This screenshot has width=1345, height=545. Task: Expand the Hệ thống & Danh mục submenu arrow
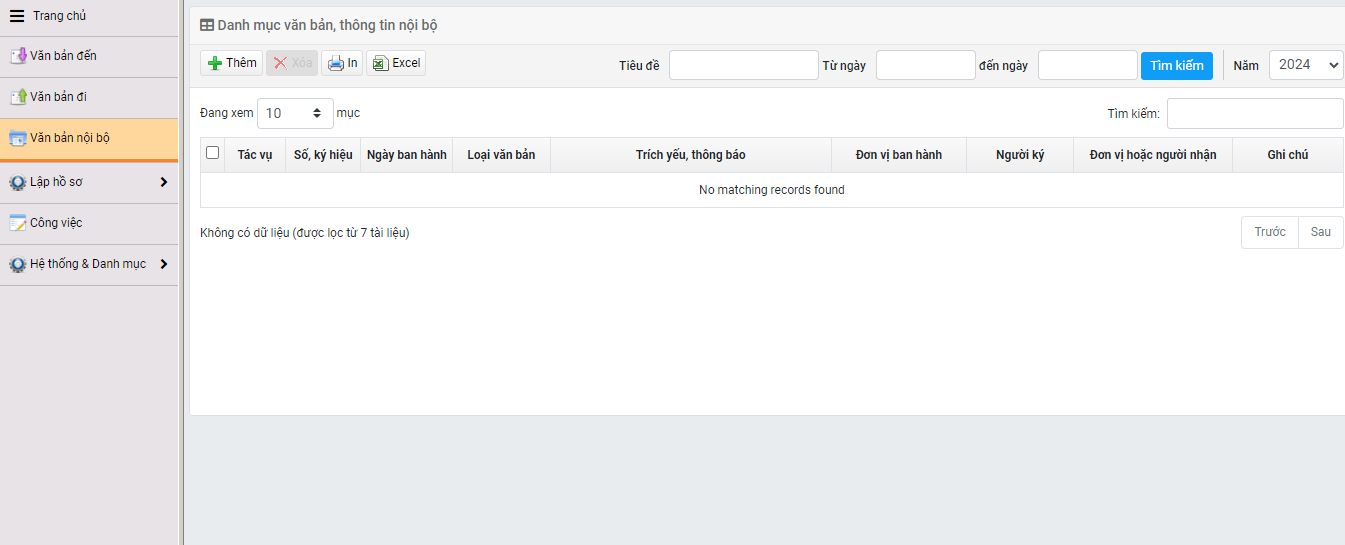pos(164,264)
